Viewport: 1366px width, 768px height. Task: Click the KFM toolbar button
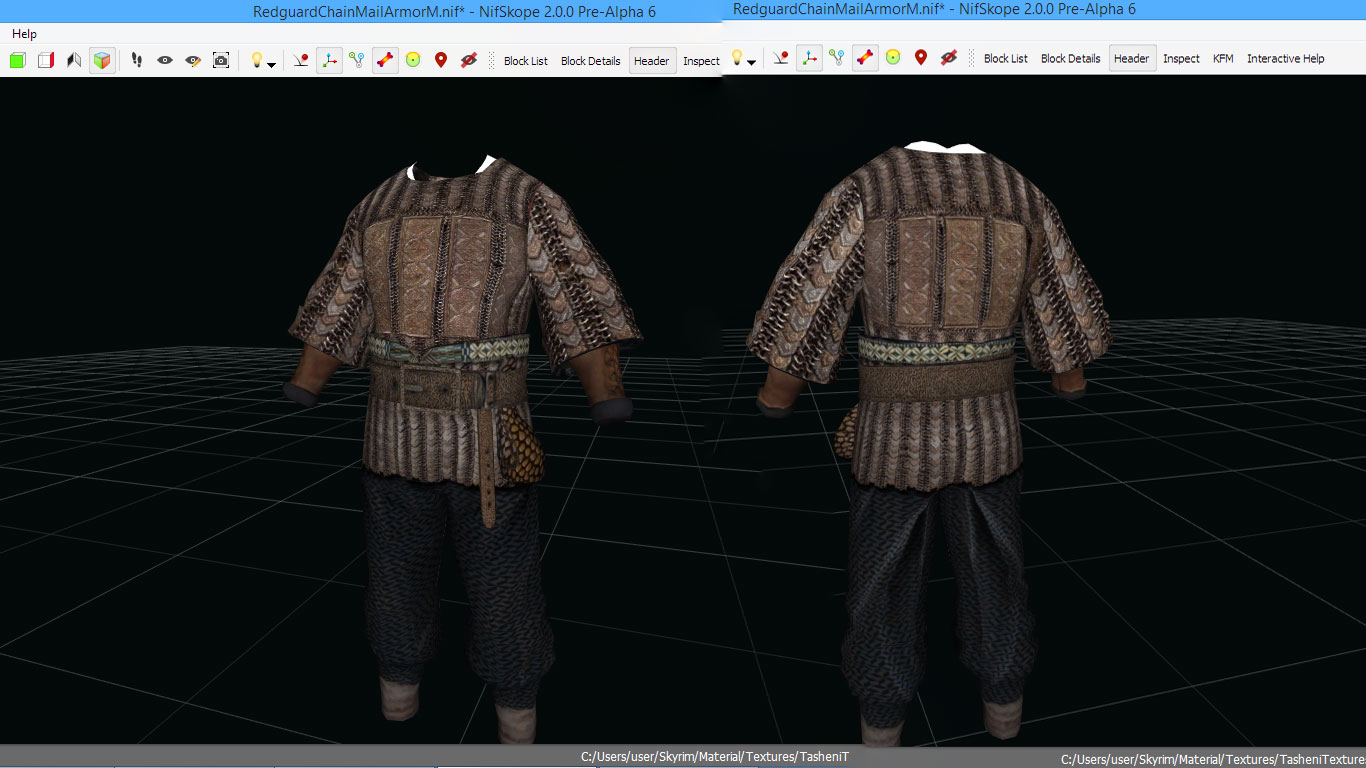[x=1223, y=59]
